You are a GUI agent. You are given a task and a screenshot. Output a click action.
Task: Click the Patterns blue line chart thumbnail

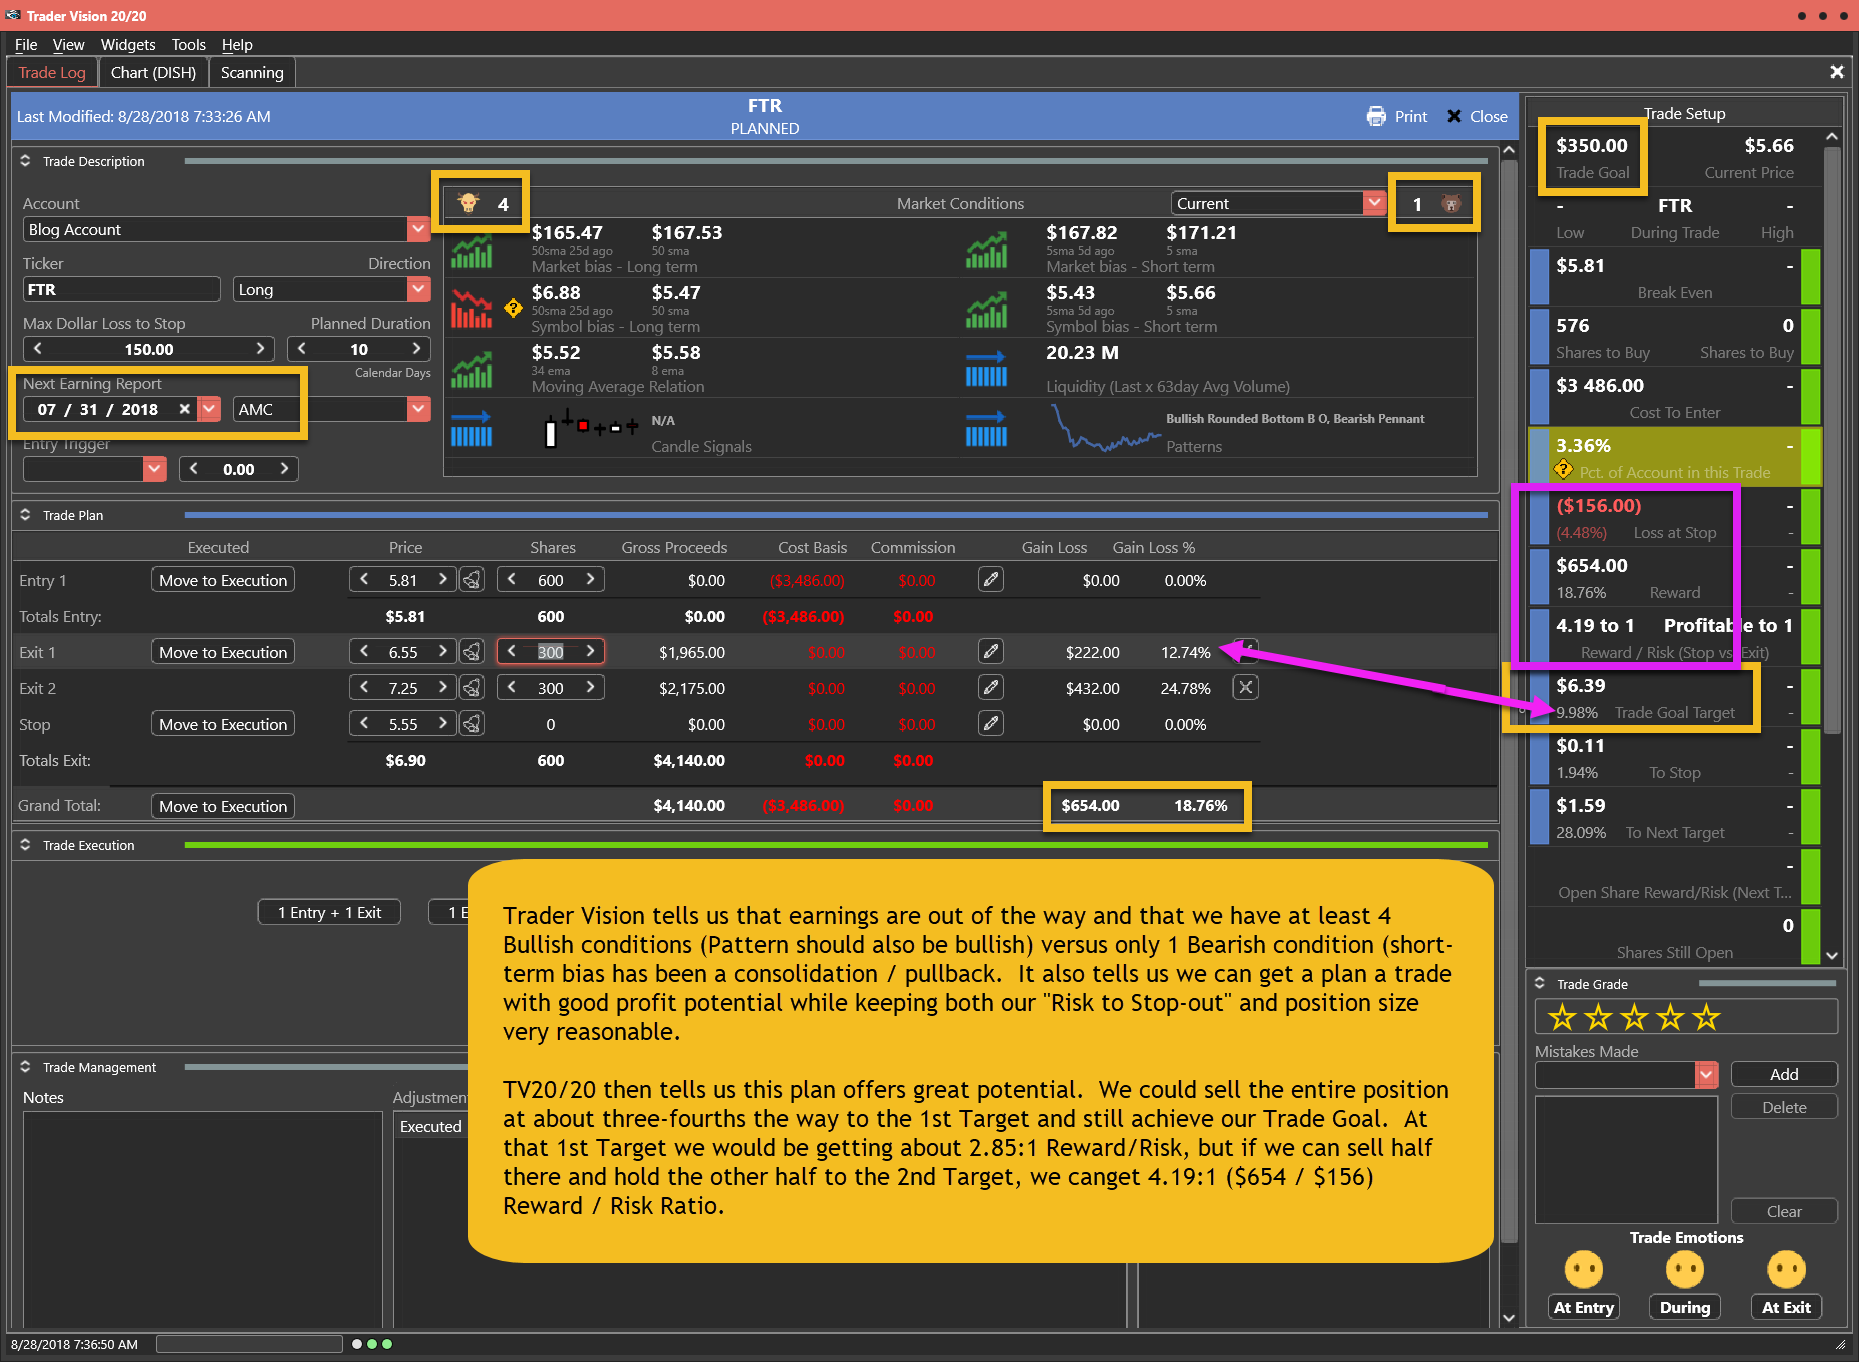1104,430
